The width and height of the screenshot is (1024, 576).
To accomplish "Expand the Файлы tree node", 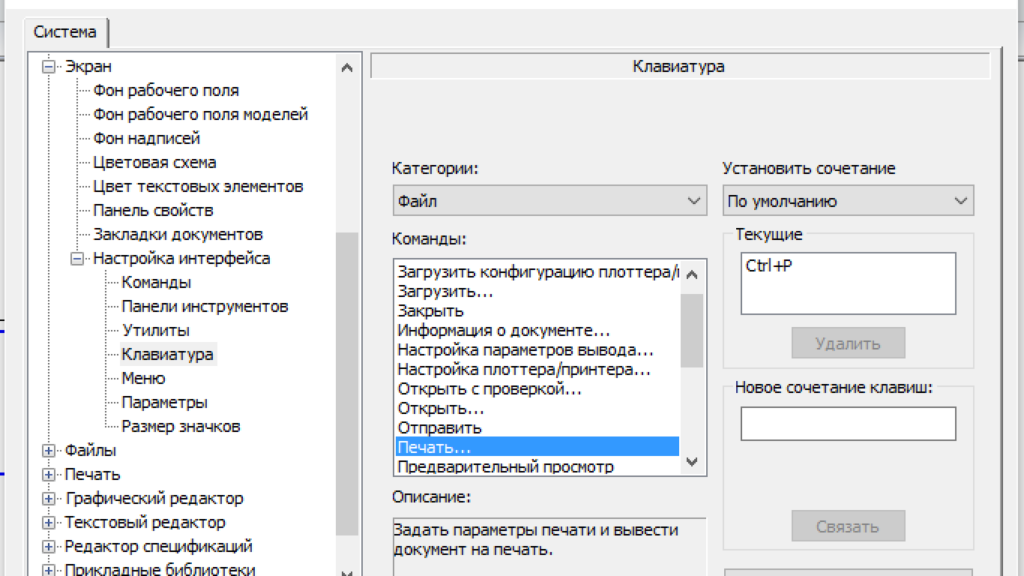I will point(48,451).
